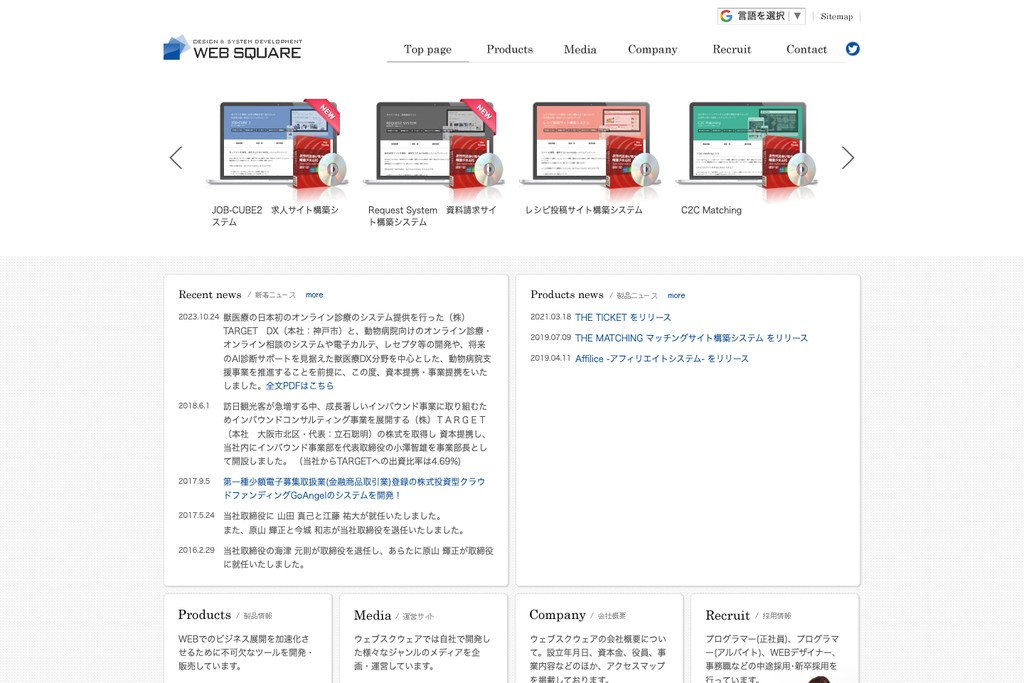Click the 2019.07.09 product news date
This screenshot has height=683, width=1024.
pyautogui.click(x=551, y=338)
